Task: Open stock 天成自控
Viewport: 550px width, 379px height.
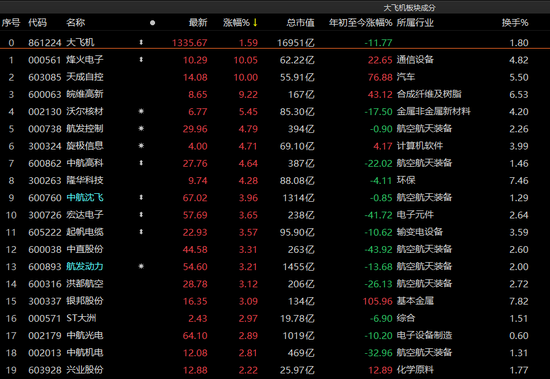Action: tap(85, 77)
